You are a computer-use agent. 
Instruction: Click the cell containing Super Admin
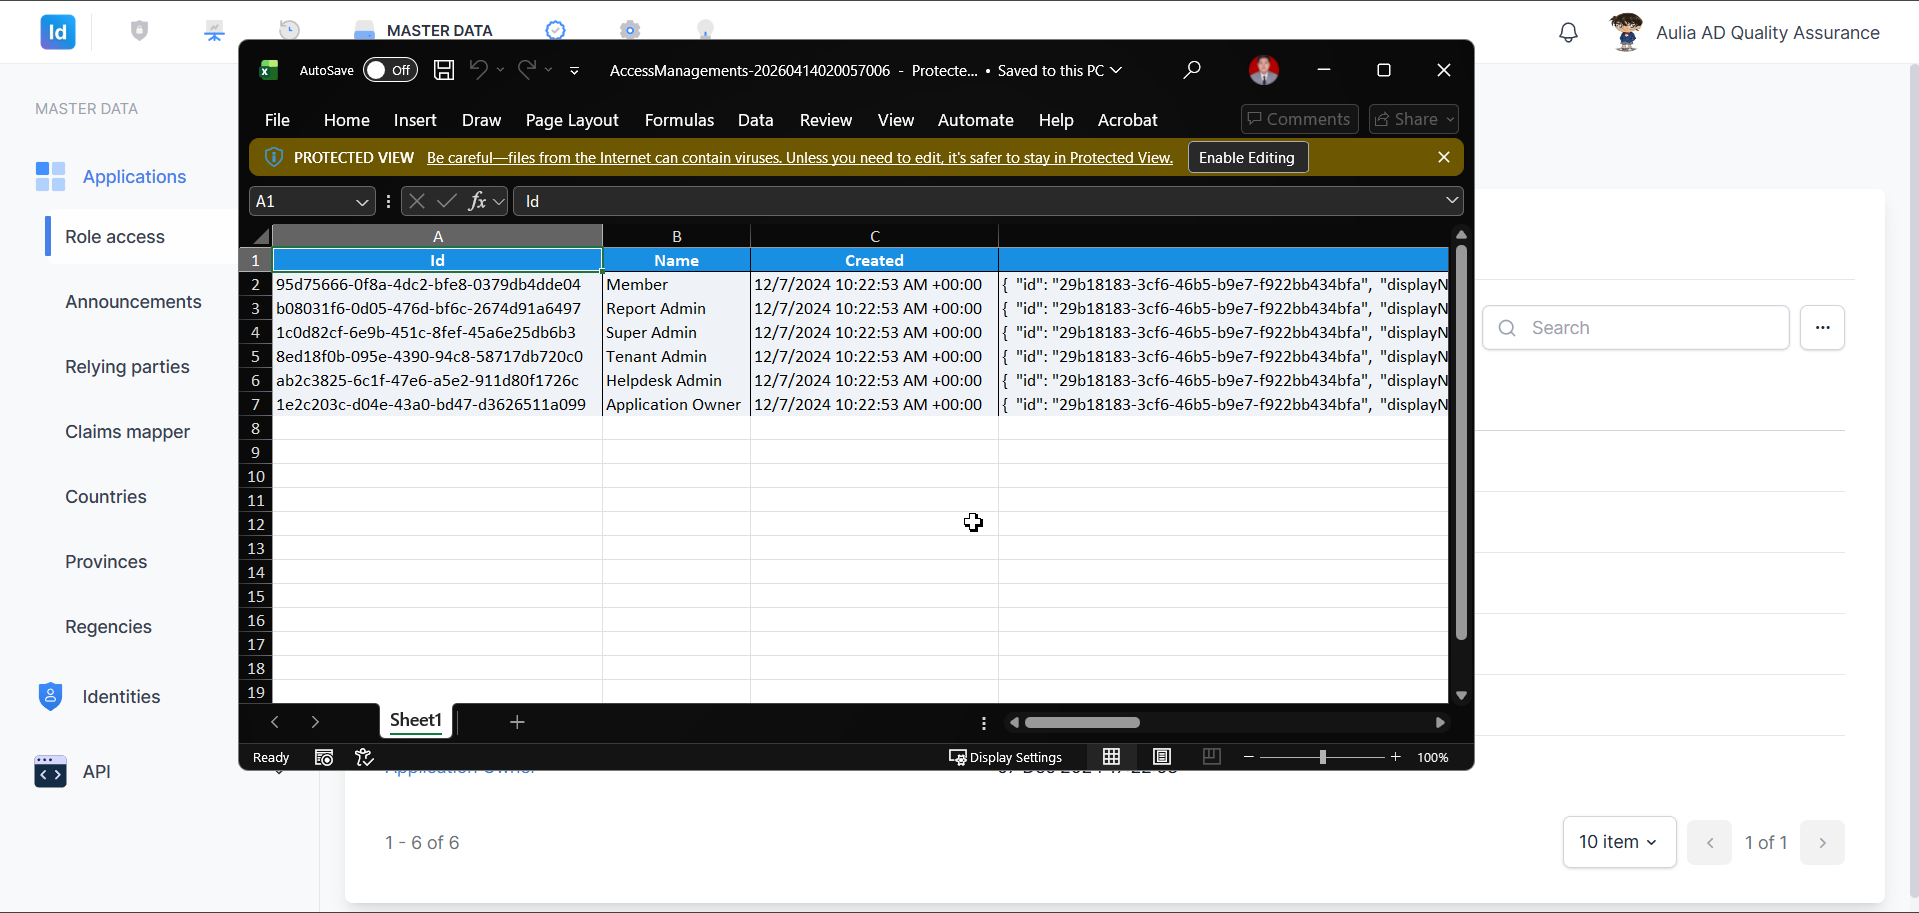pos(677,333)
